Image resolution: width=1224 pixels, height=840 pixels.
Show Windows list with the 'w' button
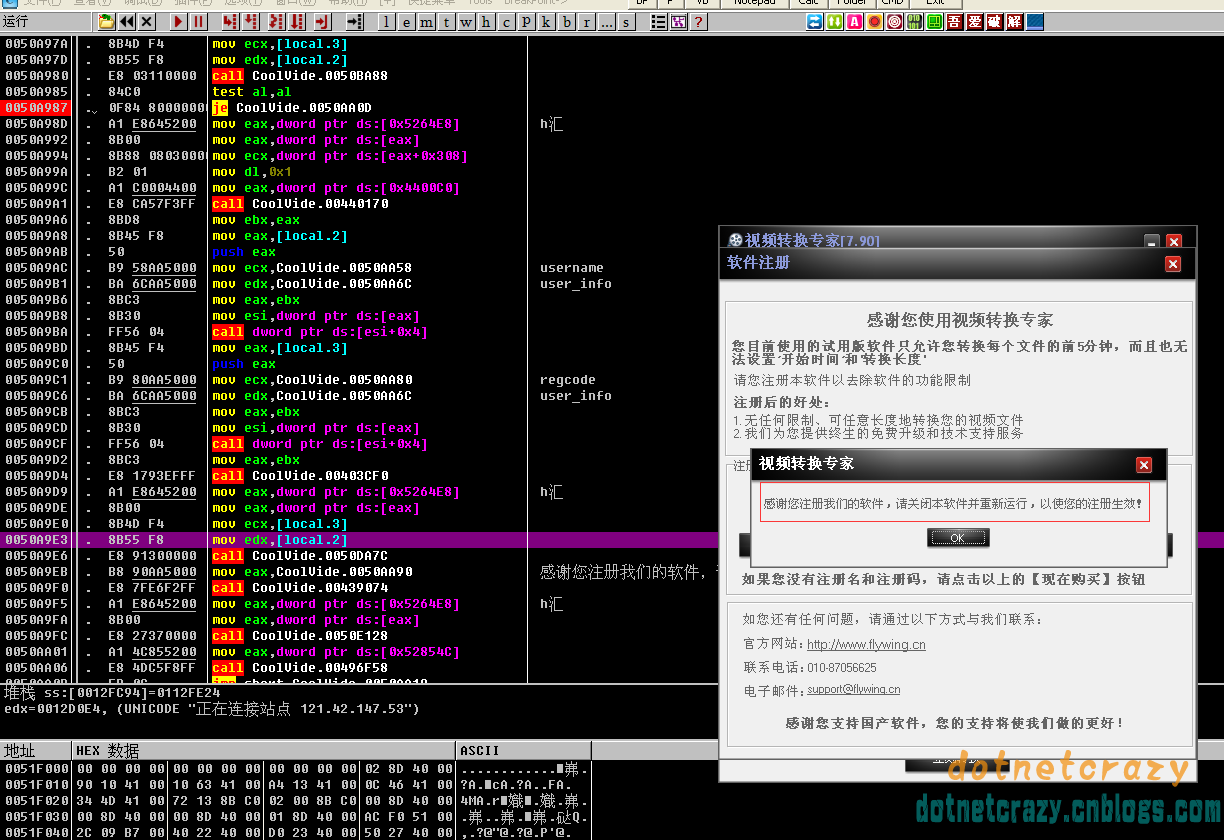click(467, 21)
